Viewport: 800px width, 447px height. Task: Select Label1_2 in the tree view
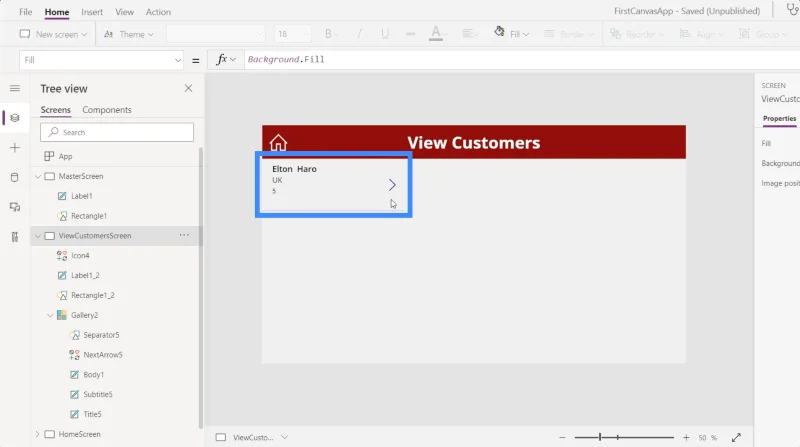(85, 275)
